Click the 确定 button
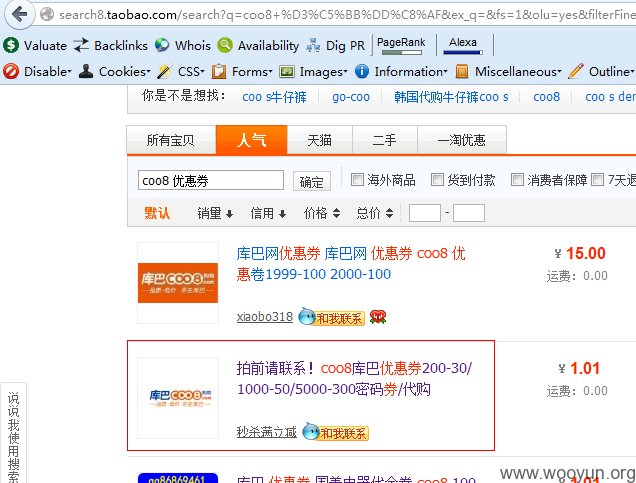Viewport: 636px width, 483px height. pos(312,181)
